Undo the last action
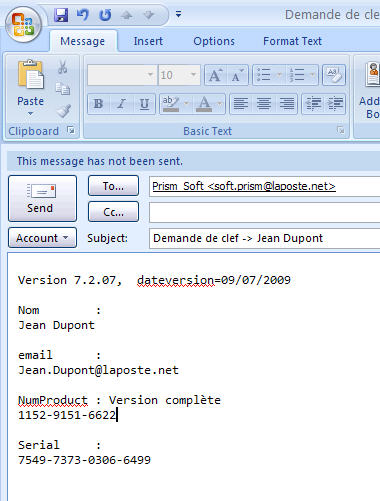The height and width of the screenshot is (501, 380). [x=83, y=15]
